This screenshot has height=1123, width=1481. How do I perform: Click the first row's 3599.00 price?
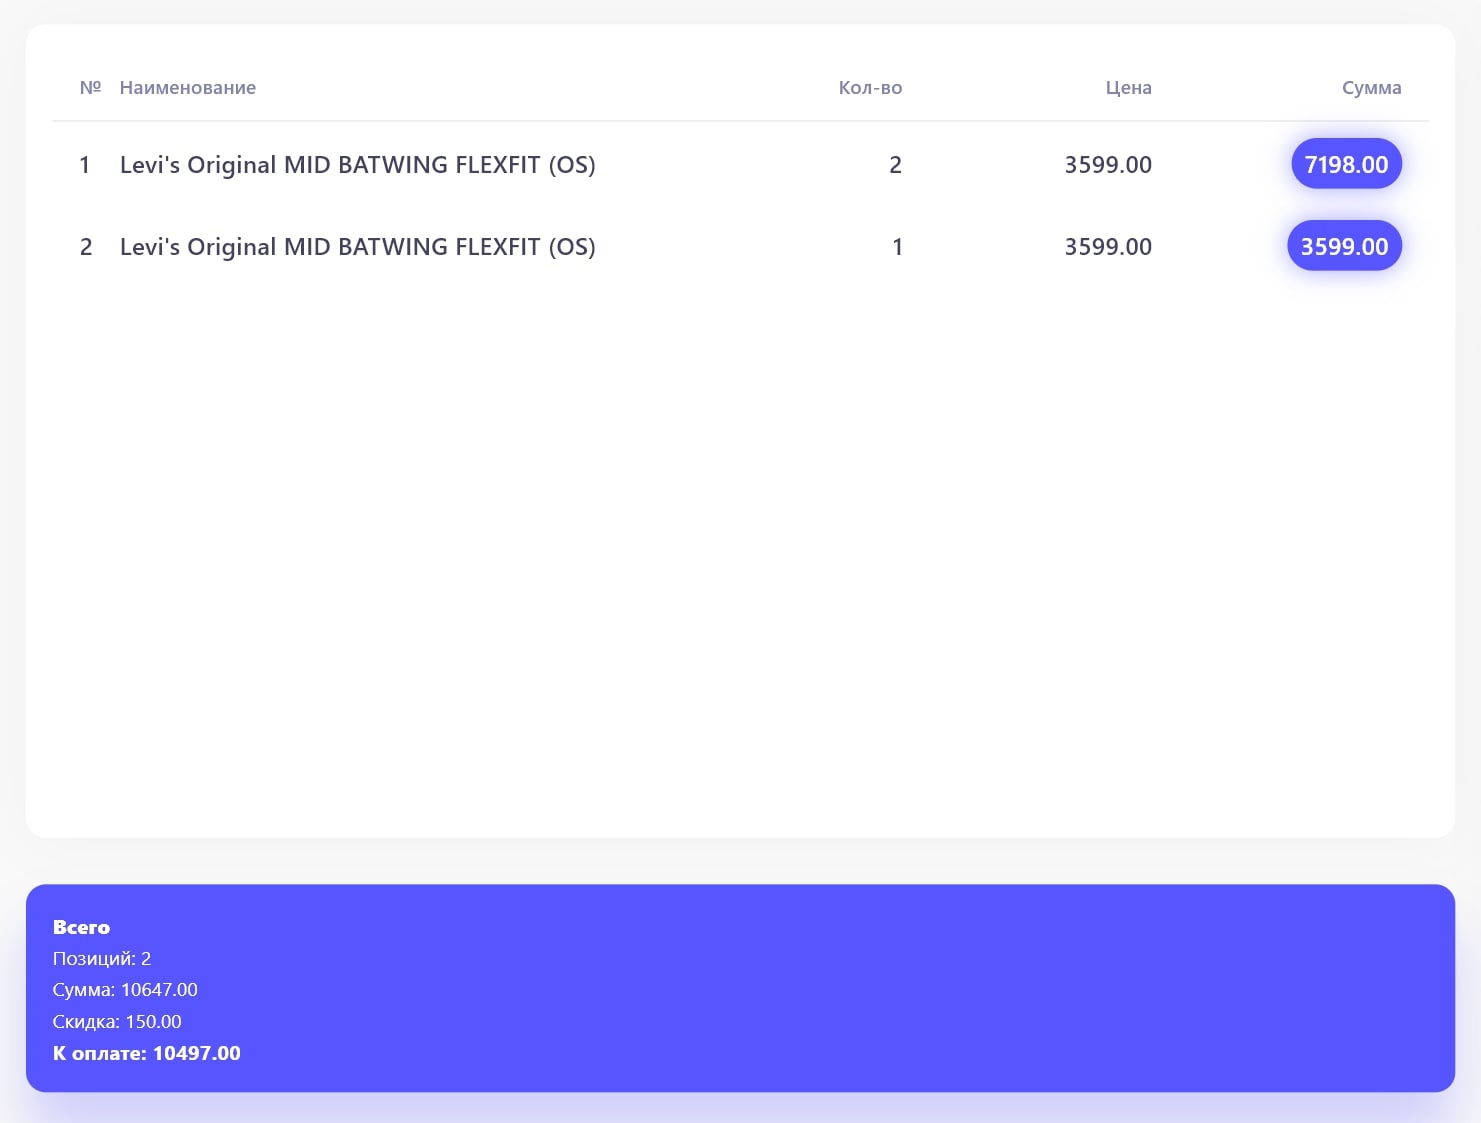point(1107,165)
